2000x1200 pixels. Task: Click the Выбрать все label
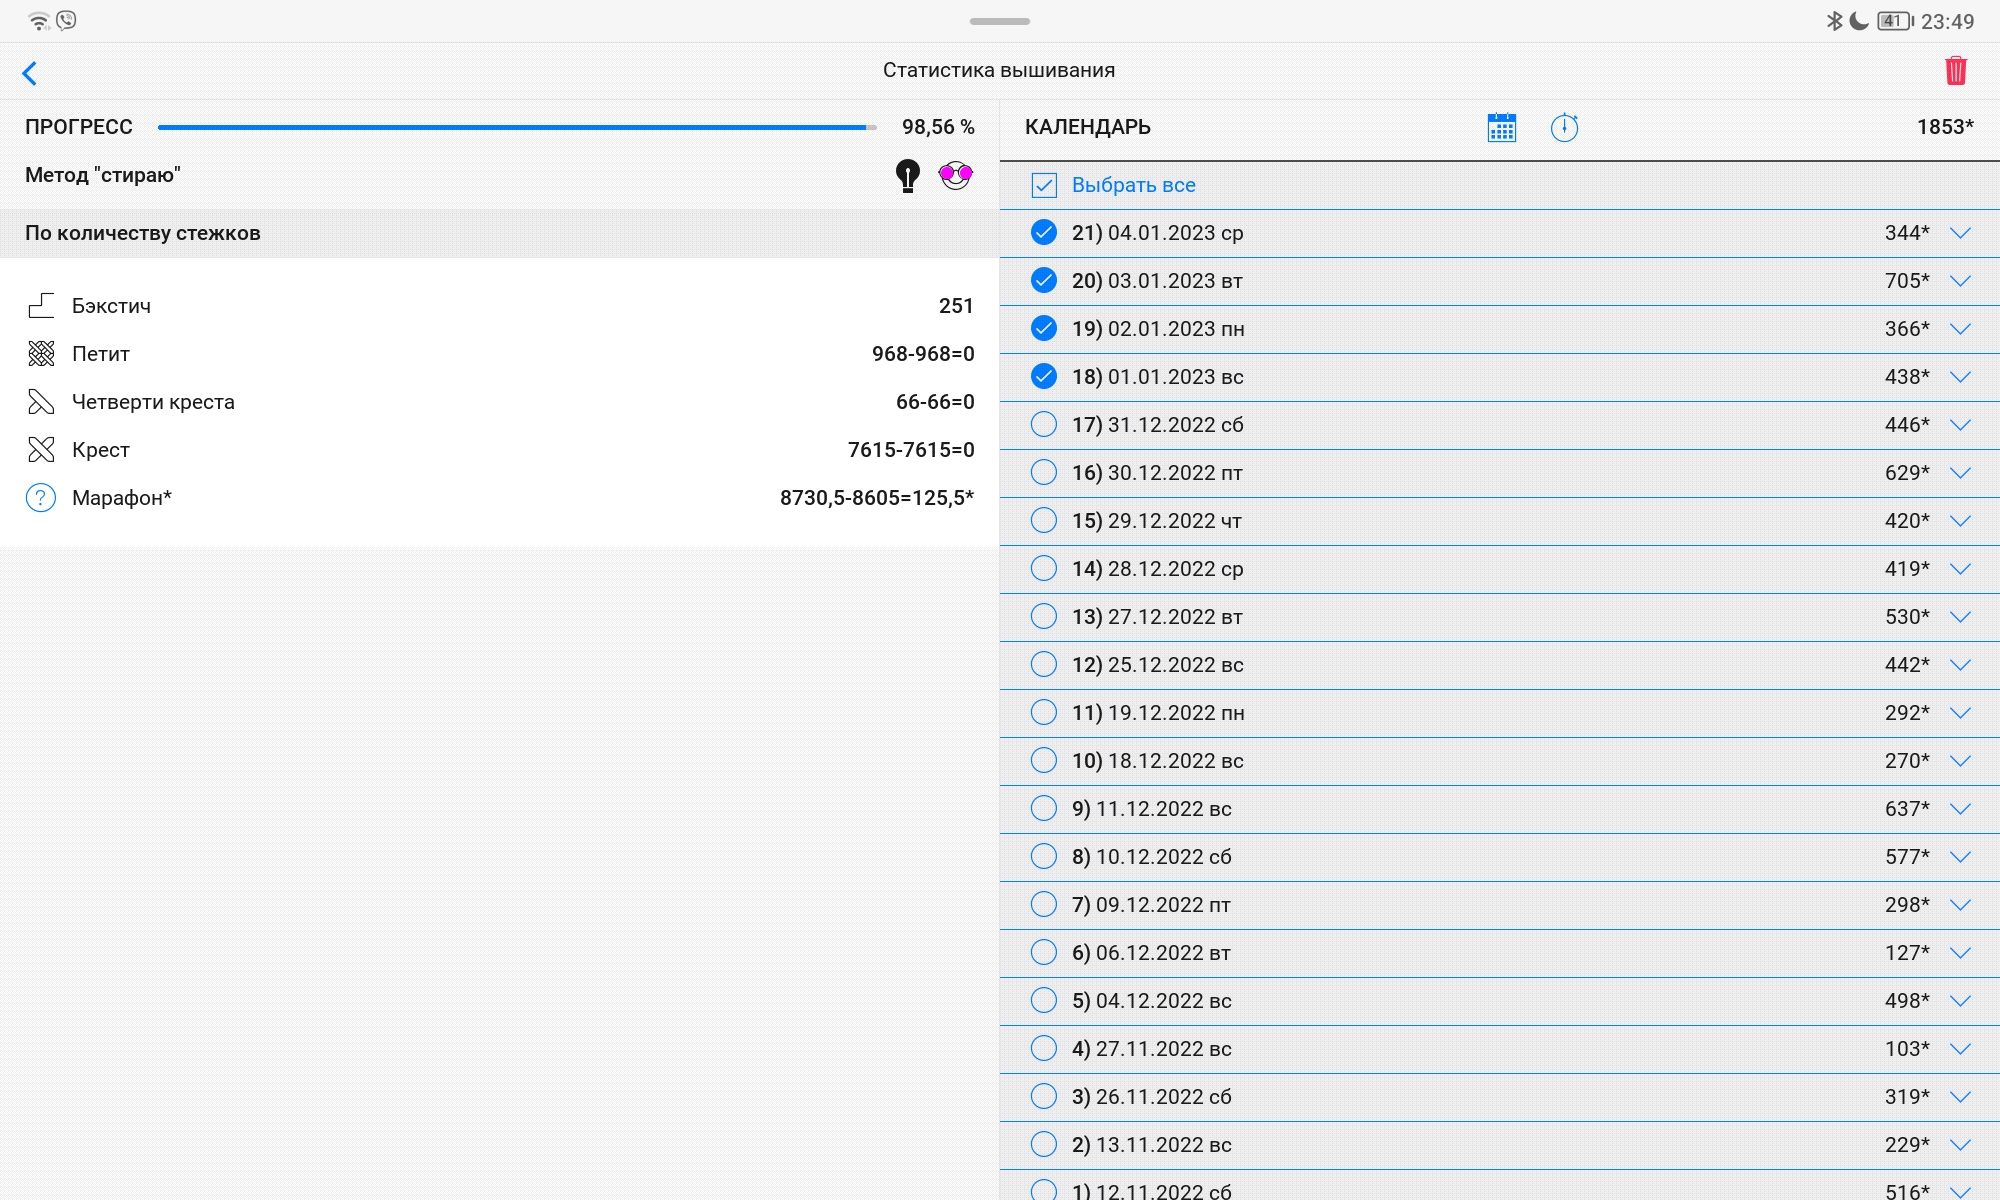click(x=1133, y=185)
